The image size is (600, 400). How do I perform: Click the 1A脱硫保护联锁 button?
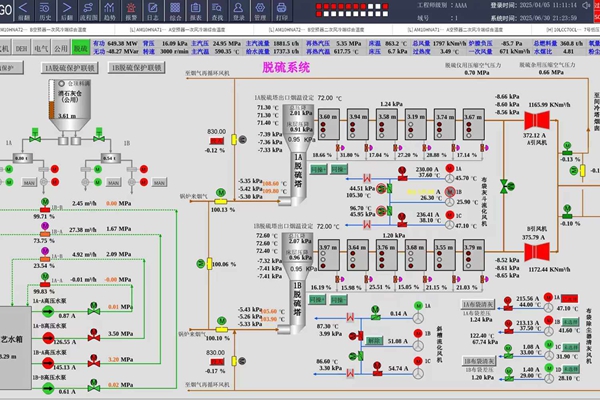pos(70,68)
